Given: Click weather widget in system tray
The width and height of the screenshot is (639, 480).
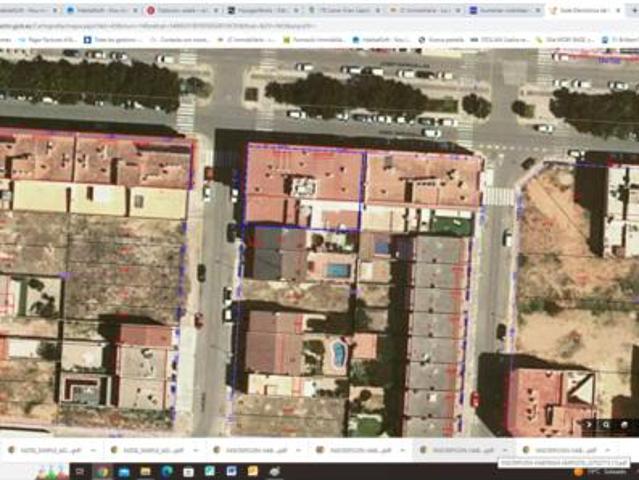Looking at the screenshot, I should click(x=600, y=472).
